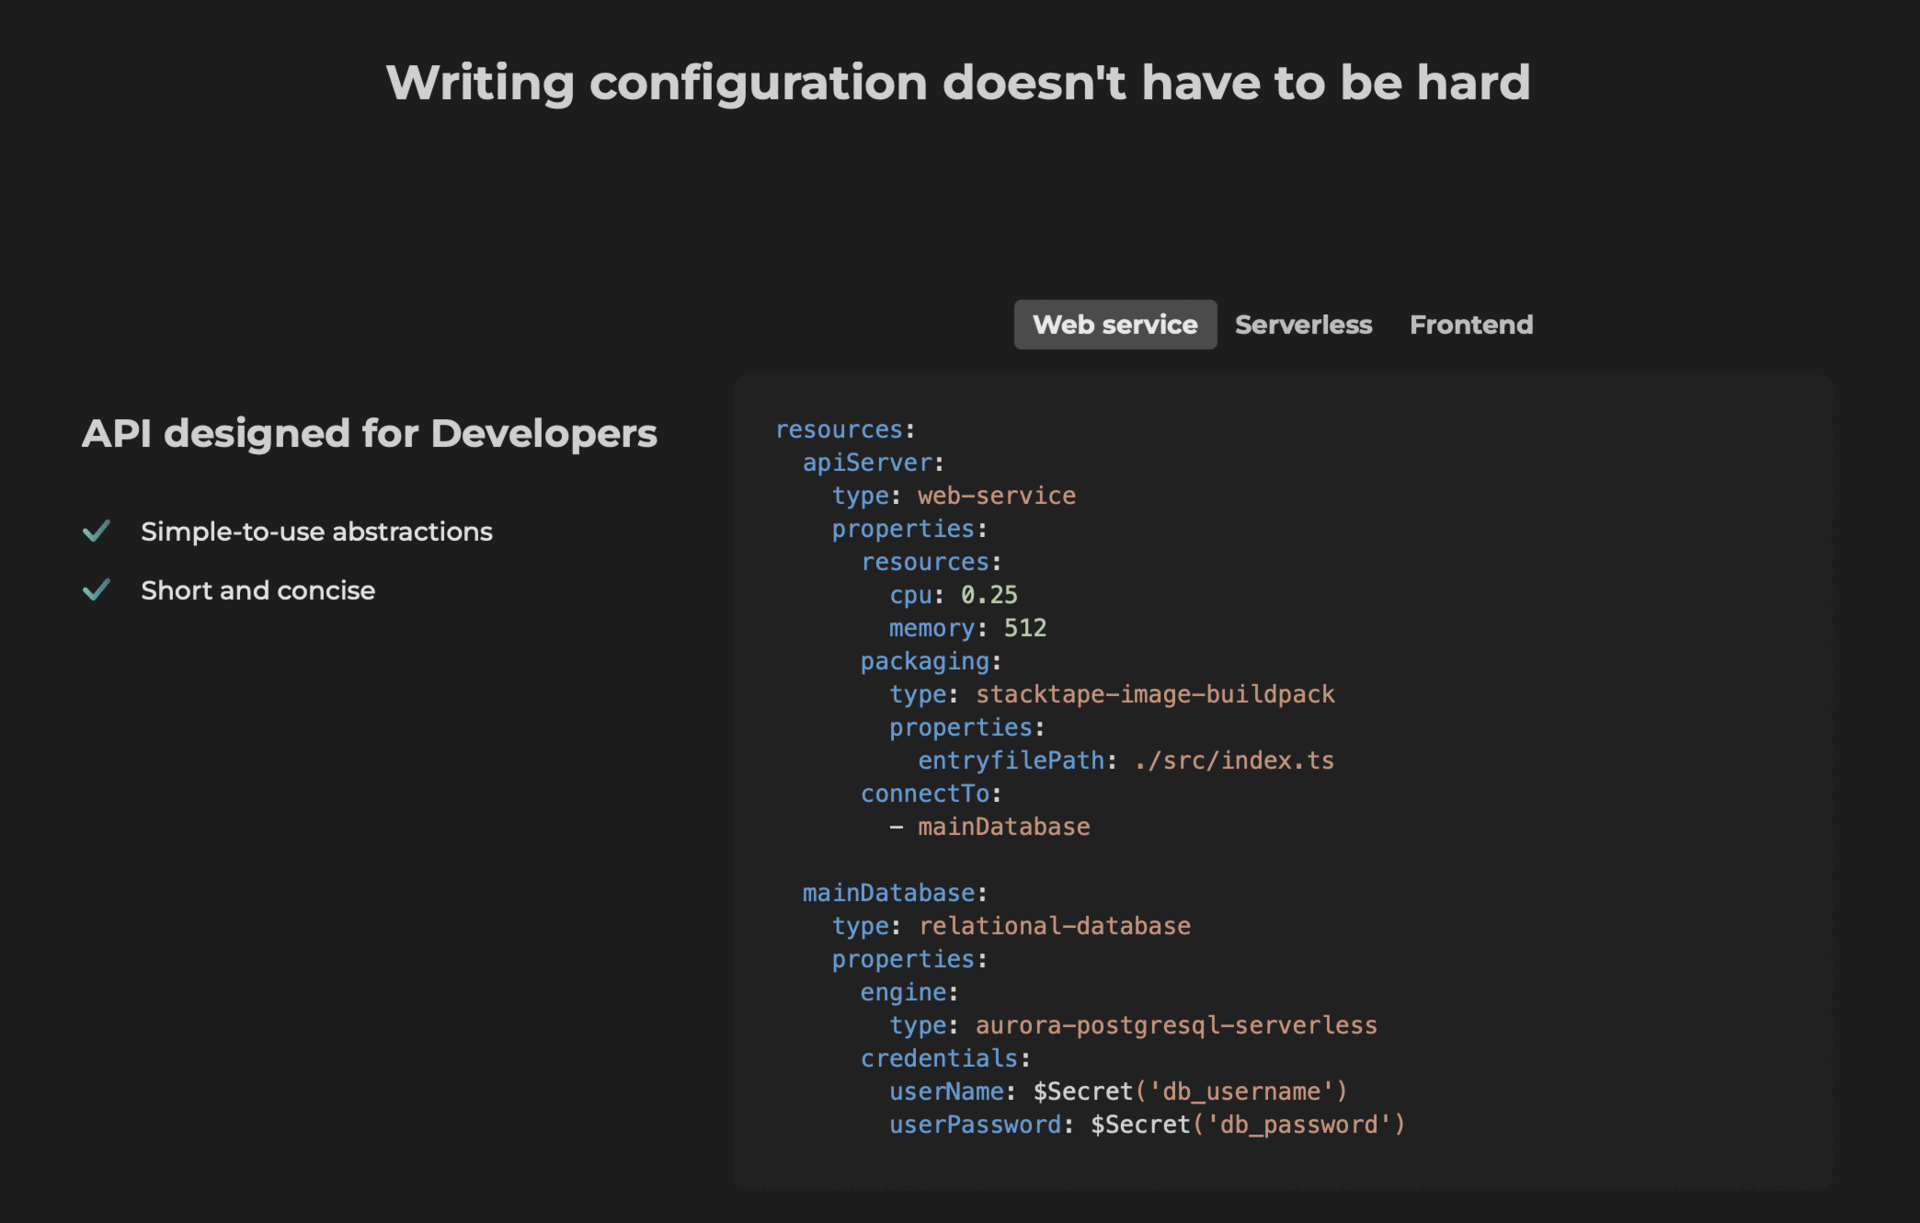Click the aurora-postgresql-serverless engine type
The image size is (1920, 1223).
1176,1026
